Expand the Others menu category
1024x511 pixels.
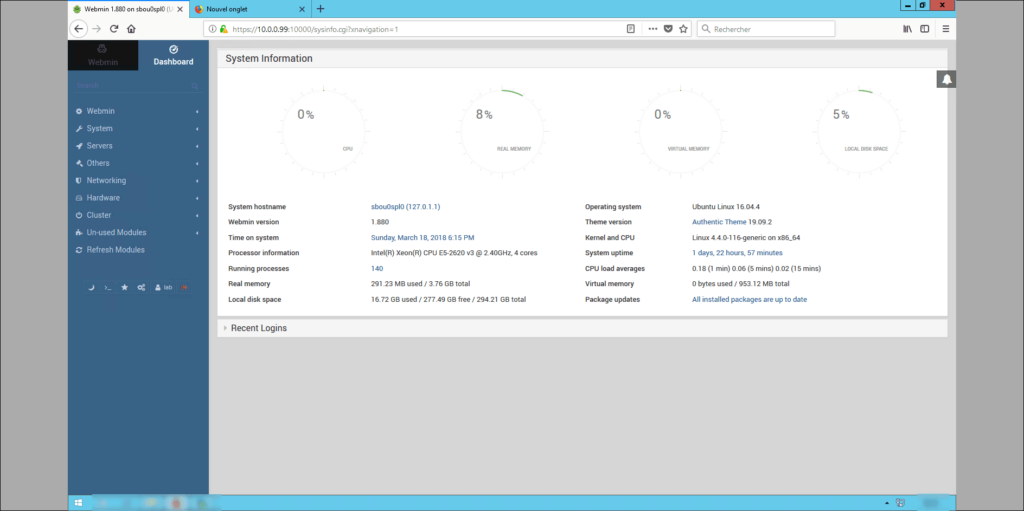click(138, 163)
